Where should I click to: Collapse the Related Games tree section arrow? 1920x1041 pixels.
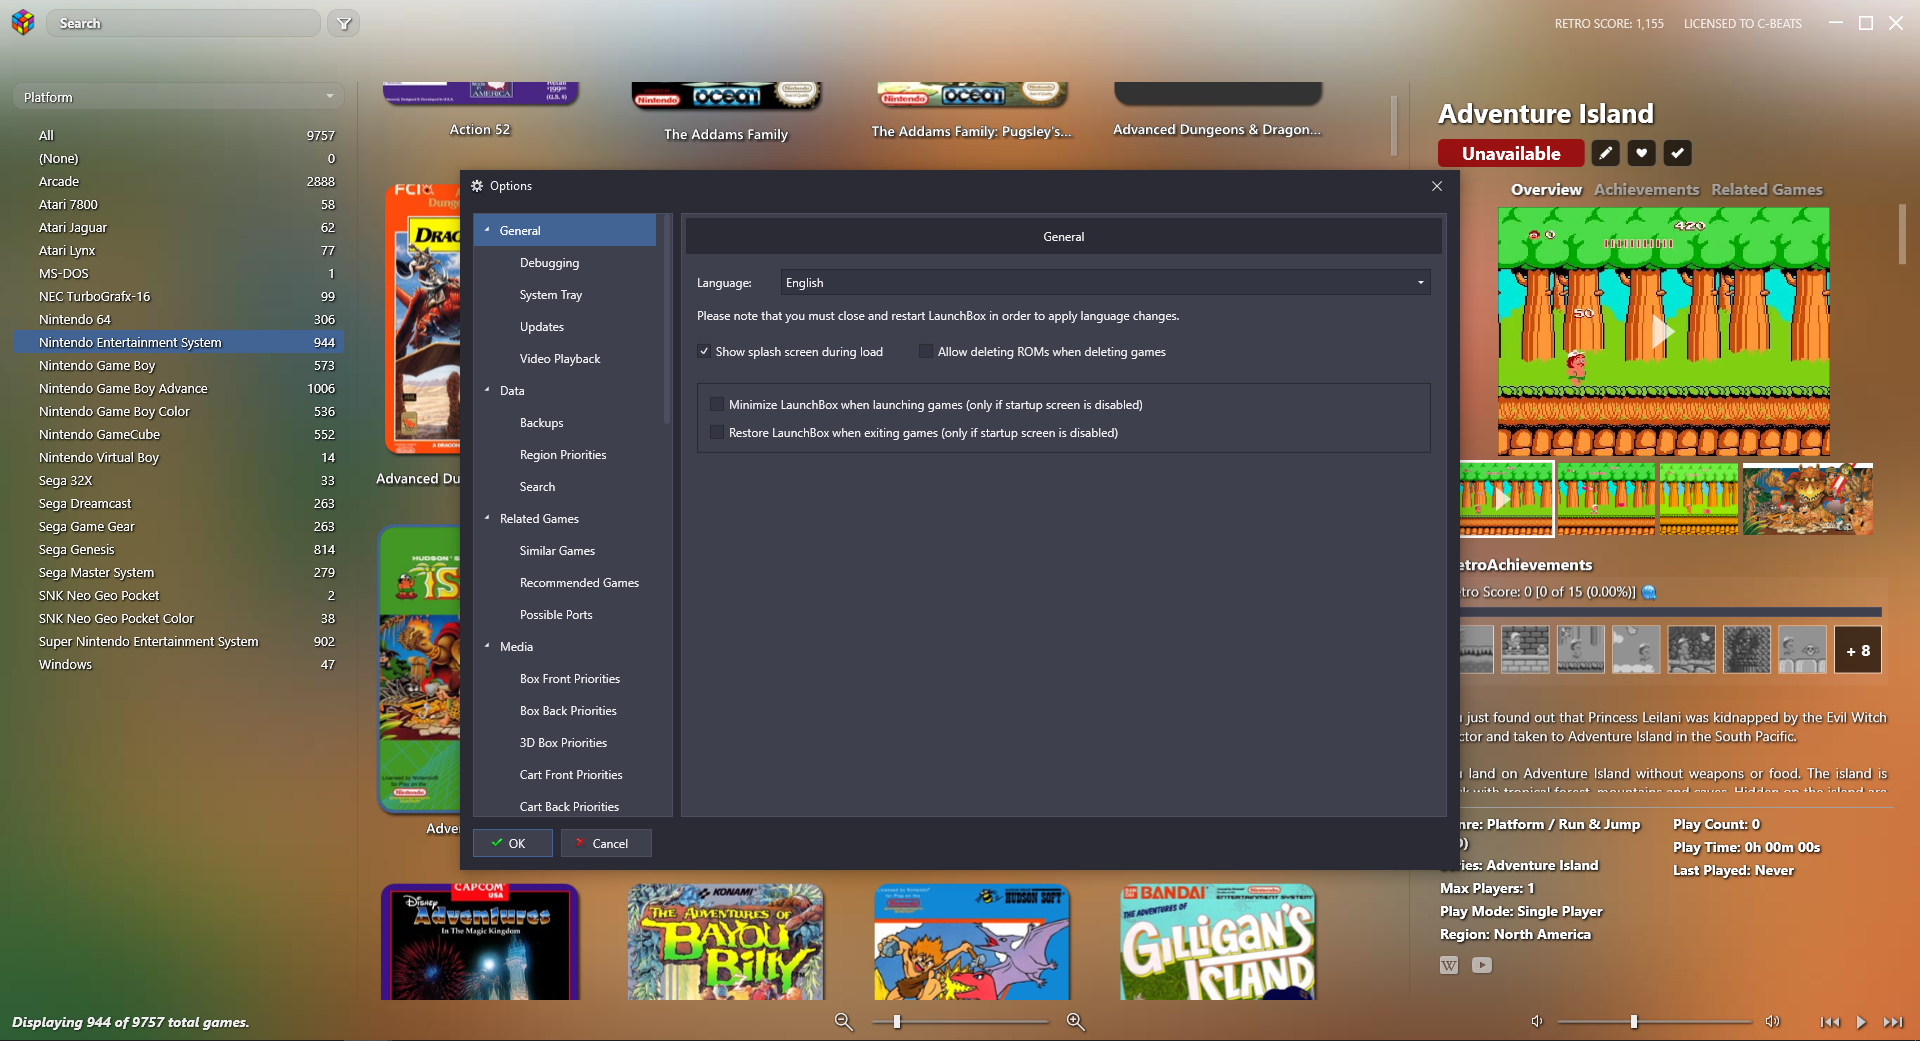tap(487, 518)
